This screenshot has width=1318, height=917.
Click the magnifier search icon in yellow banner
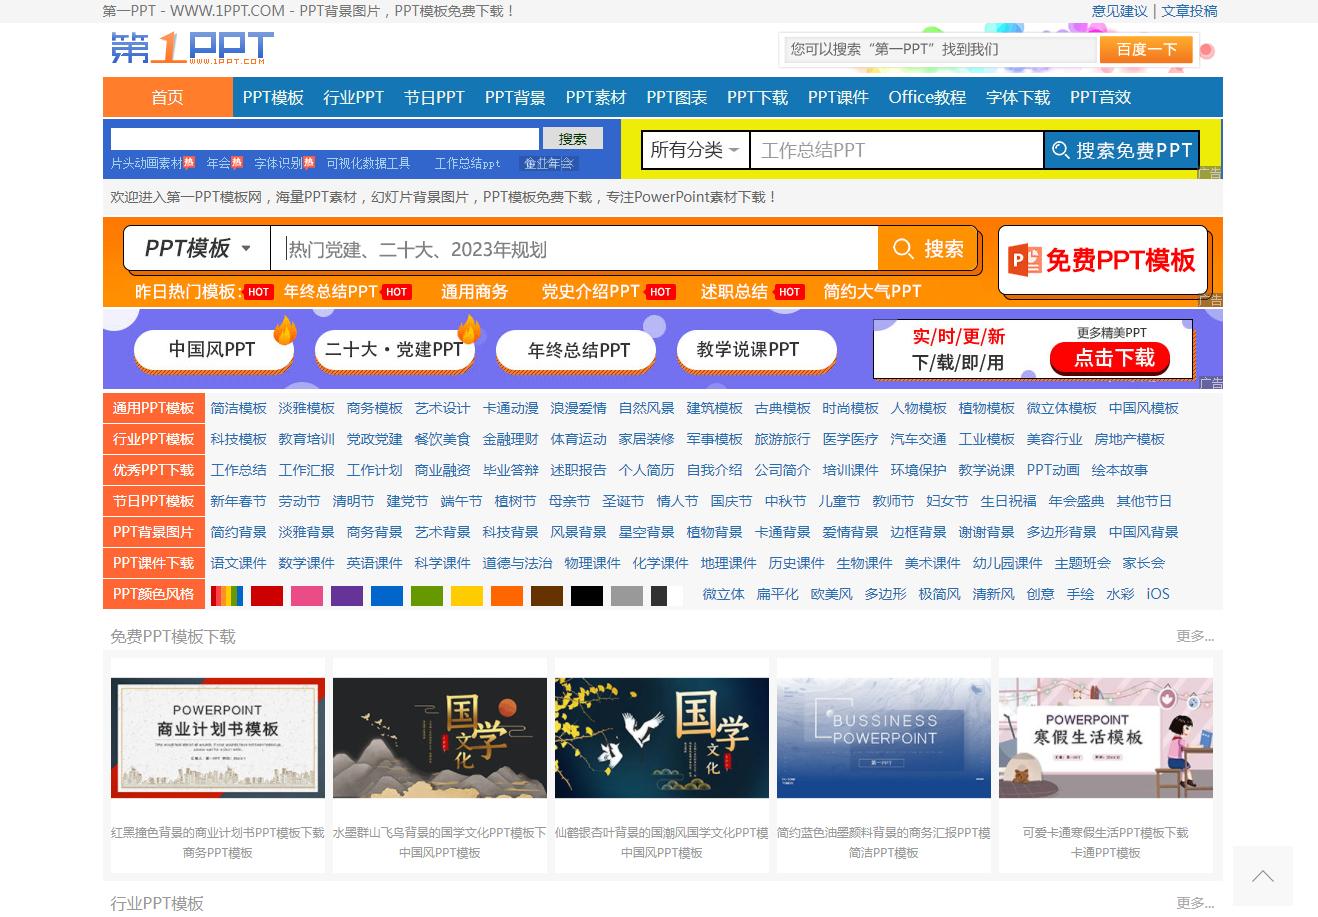click(x=1060, y=150)
